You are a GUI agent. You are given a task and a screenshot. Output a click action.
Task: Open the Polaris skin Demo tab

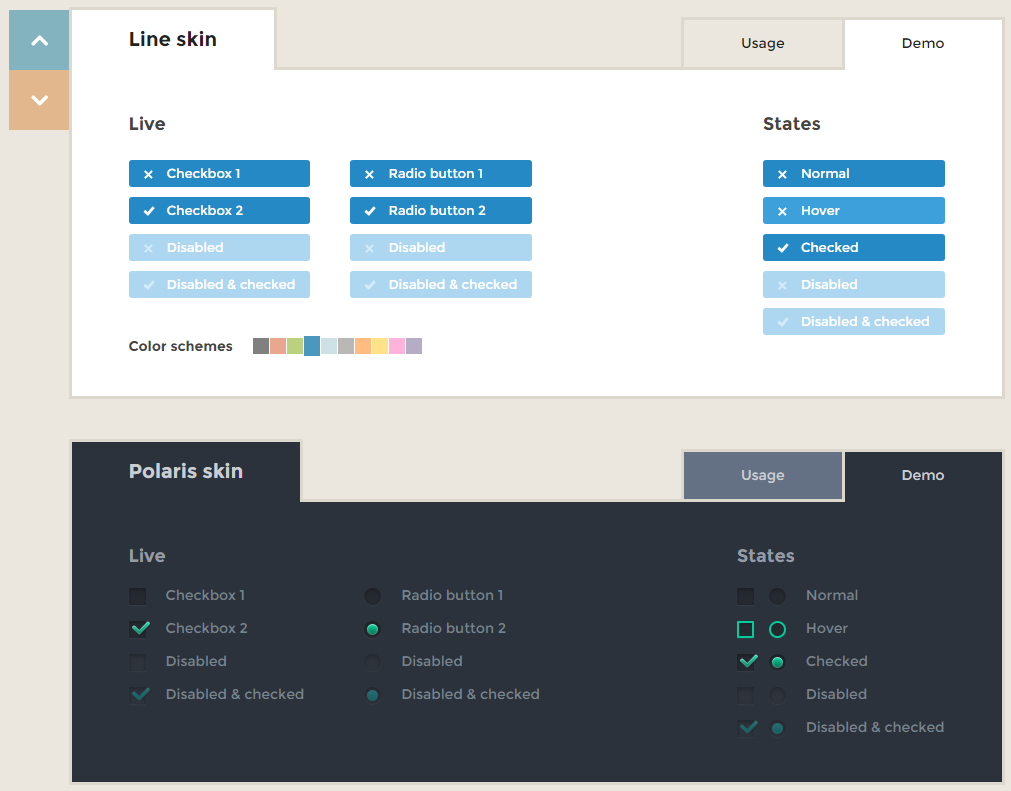point(923,475)
